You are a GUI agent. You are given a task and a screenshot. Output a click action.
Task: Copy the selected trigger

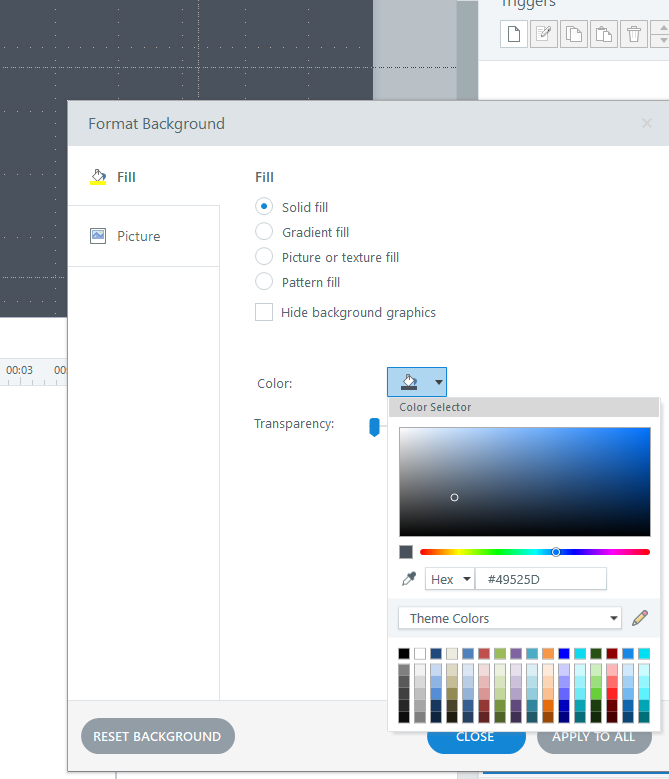(574, 34)
